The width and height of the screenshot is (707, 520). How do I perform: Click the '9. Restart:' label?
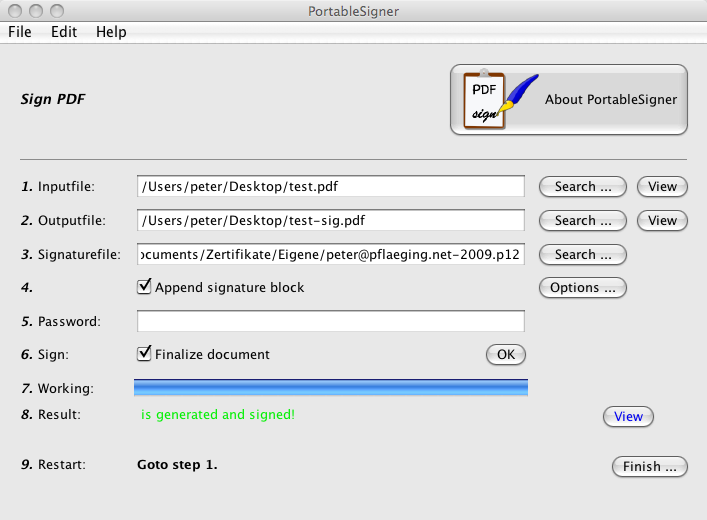(53, 465)
